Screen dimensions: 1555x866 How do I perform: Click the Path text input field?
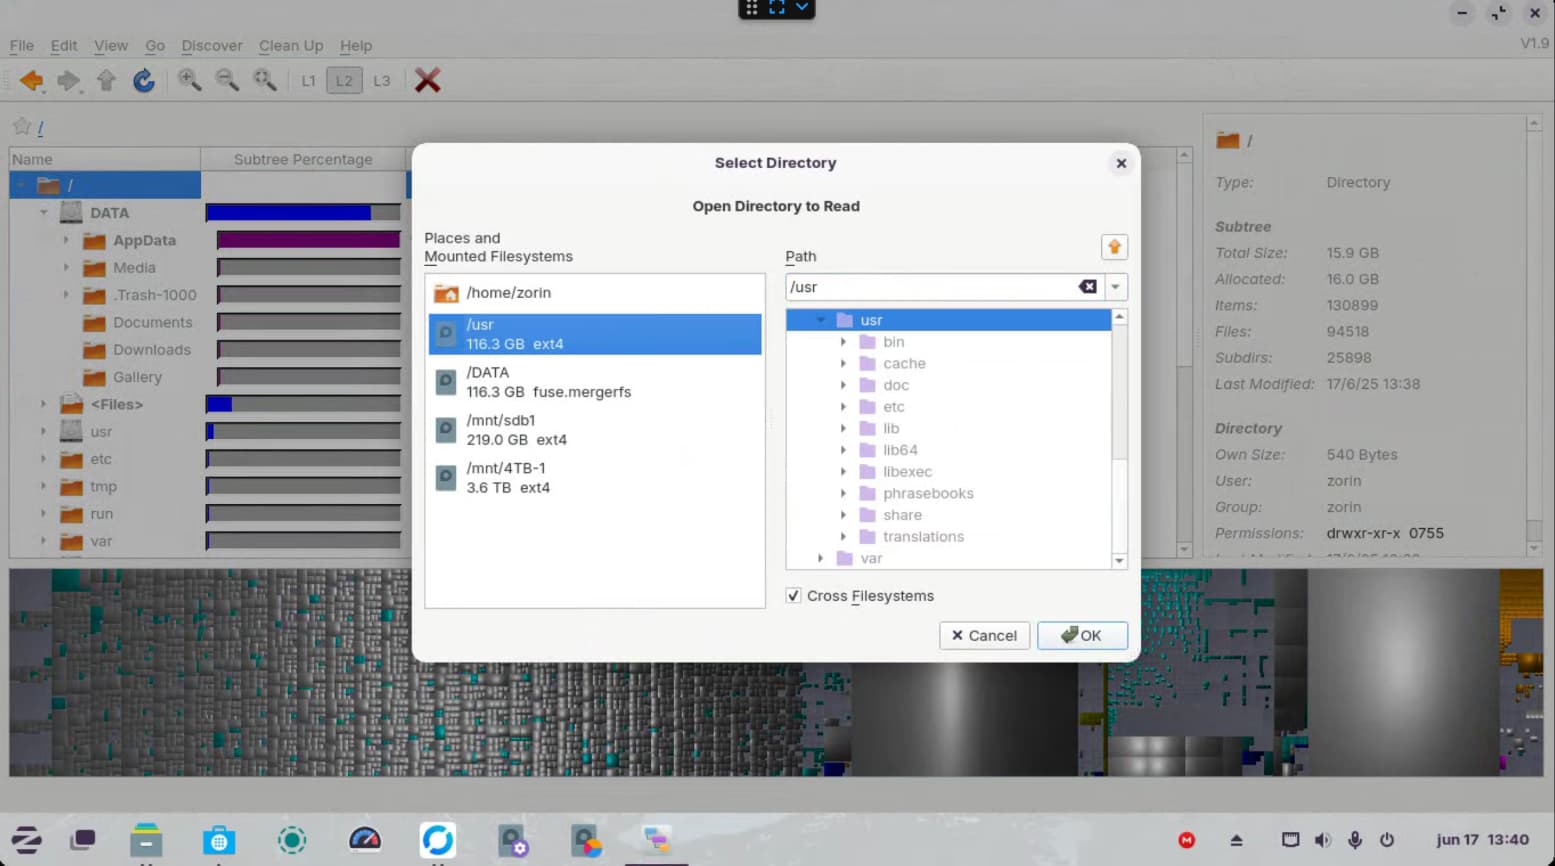tap(932, 287)
